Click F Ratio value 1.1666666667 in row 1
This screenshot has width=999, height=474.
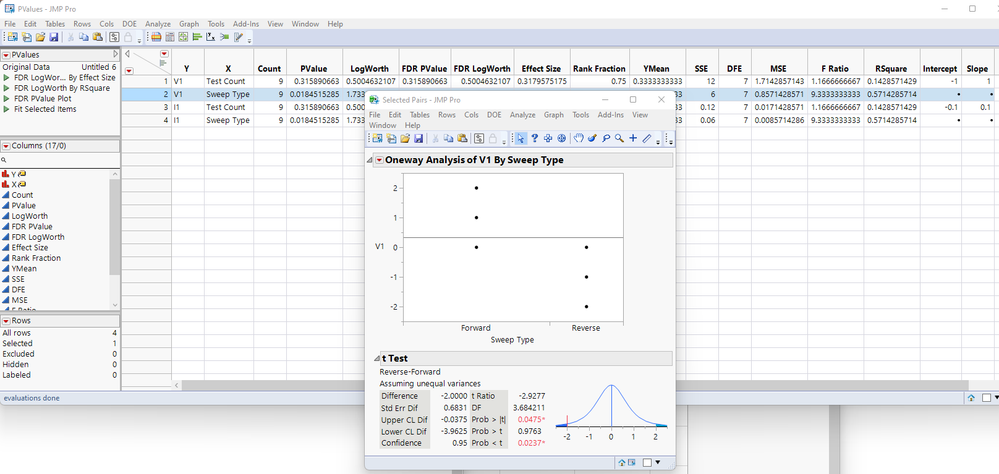click(x=836, y=82)
